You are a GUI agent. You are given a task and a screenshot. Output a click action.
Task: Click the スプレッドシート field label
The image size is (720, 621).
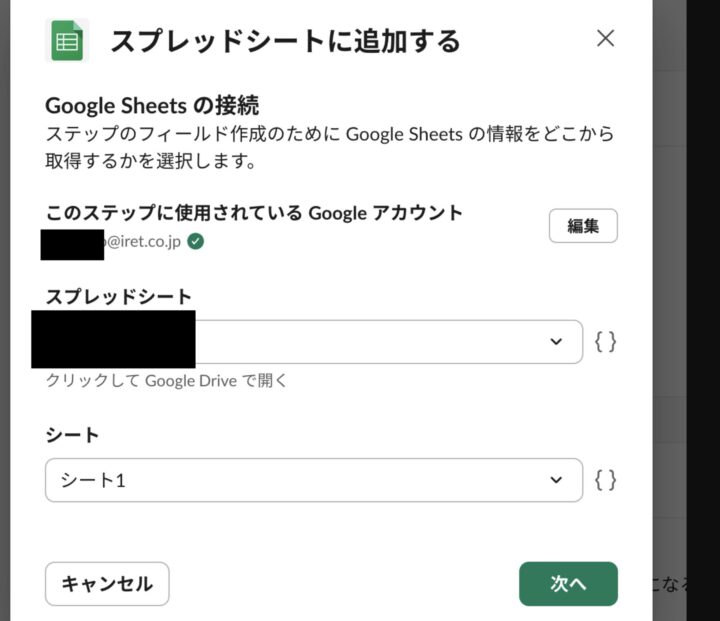tap(118, 296)
